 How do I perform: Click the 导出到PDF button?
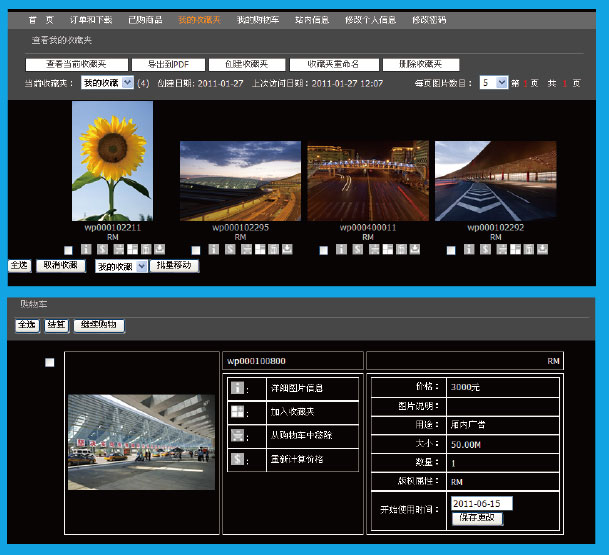point(168,64)
